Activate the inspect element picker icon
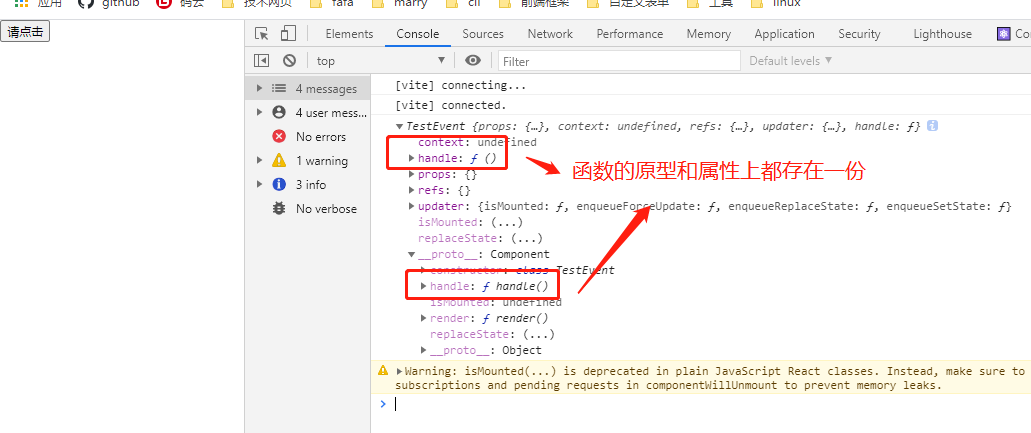 point(262,34)
